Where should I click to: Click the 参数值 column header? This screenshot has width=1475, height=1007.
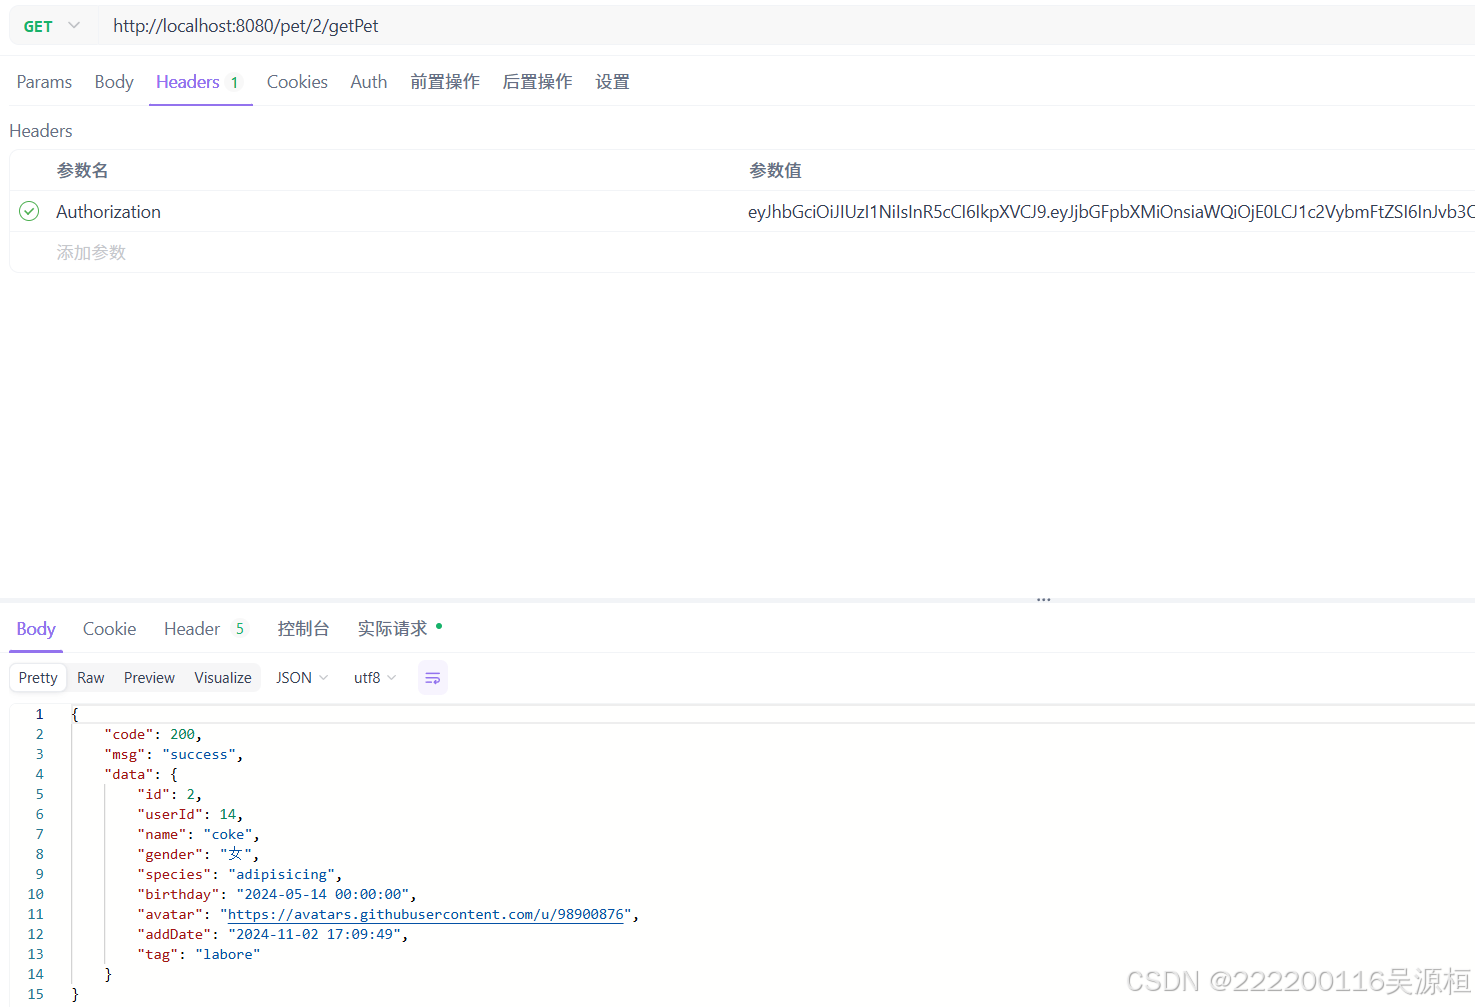(775, 171)
